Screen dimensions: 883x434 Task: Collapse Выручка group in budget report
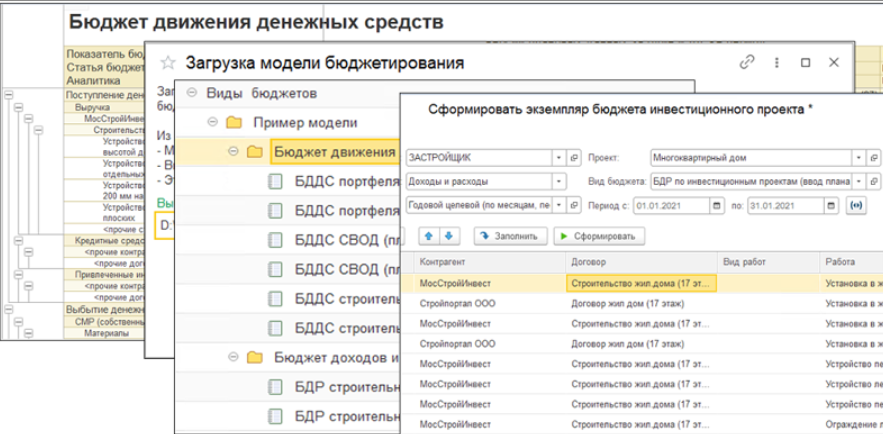click(19, 108)
